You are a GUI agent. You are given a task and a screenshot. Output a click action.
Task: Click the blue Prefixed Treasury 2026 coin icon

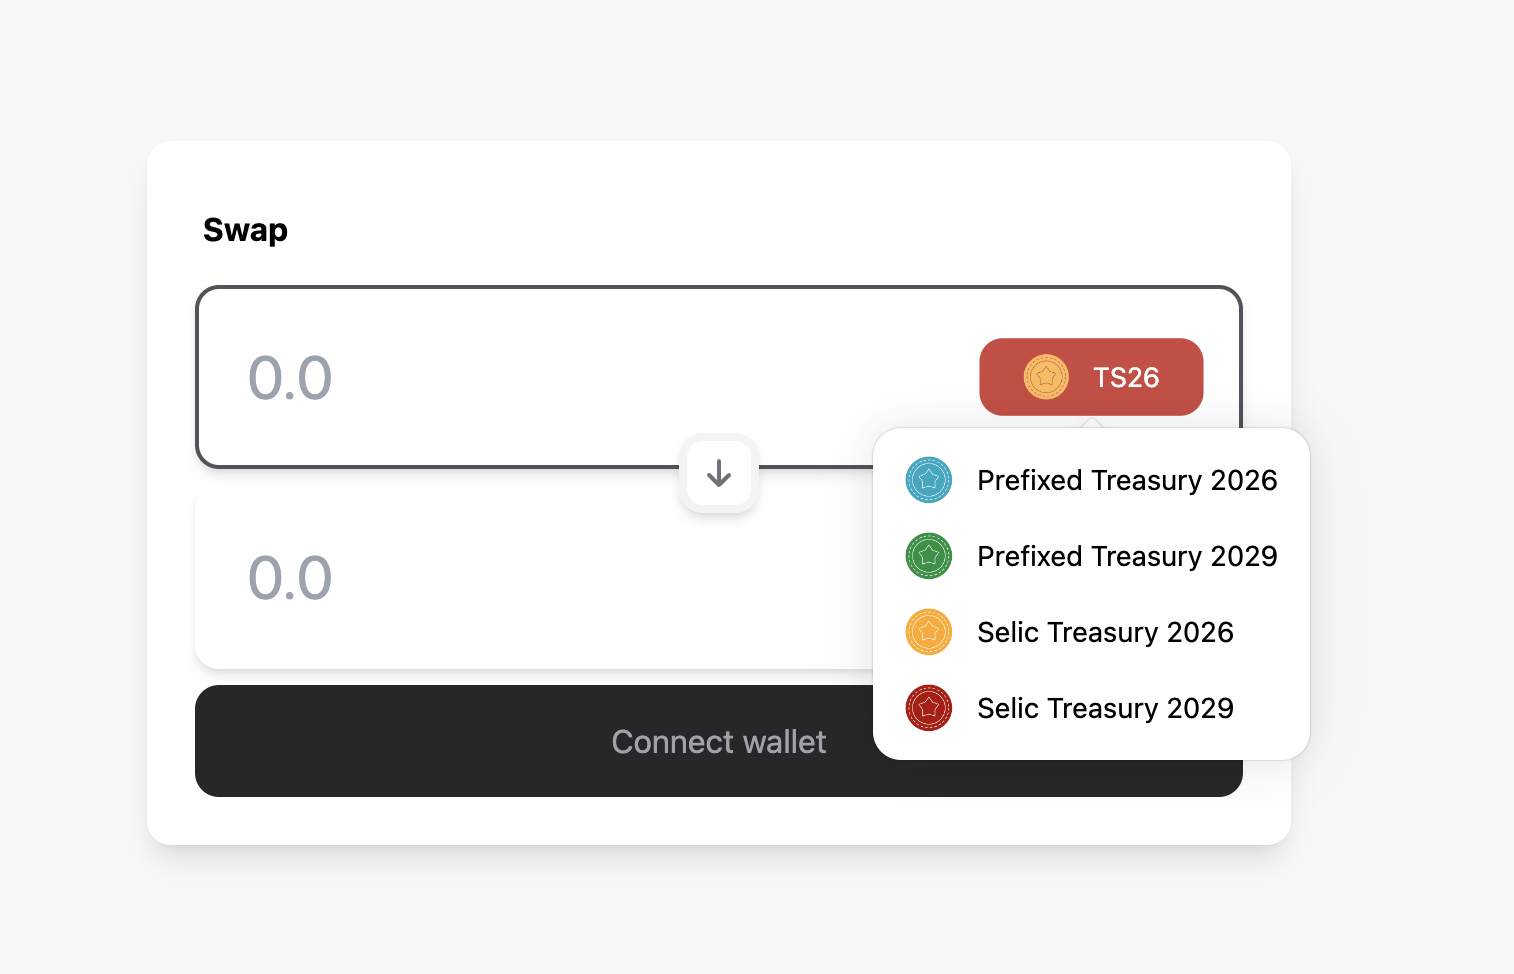928,480
